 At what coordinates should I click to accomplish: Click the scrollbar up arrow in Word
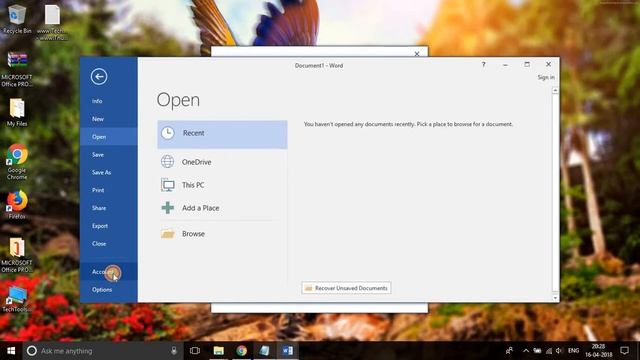[x=555, y=91]
